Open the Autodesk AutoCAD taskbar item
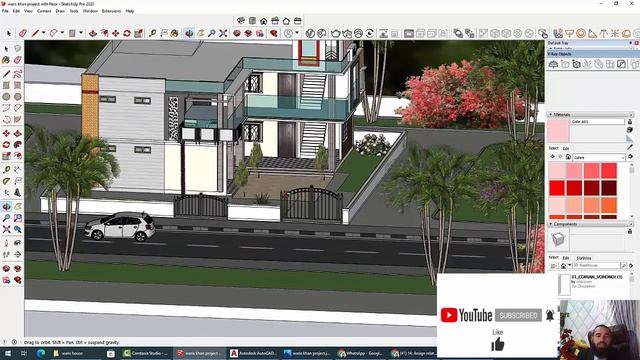 [x=253, y=353]
